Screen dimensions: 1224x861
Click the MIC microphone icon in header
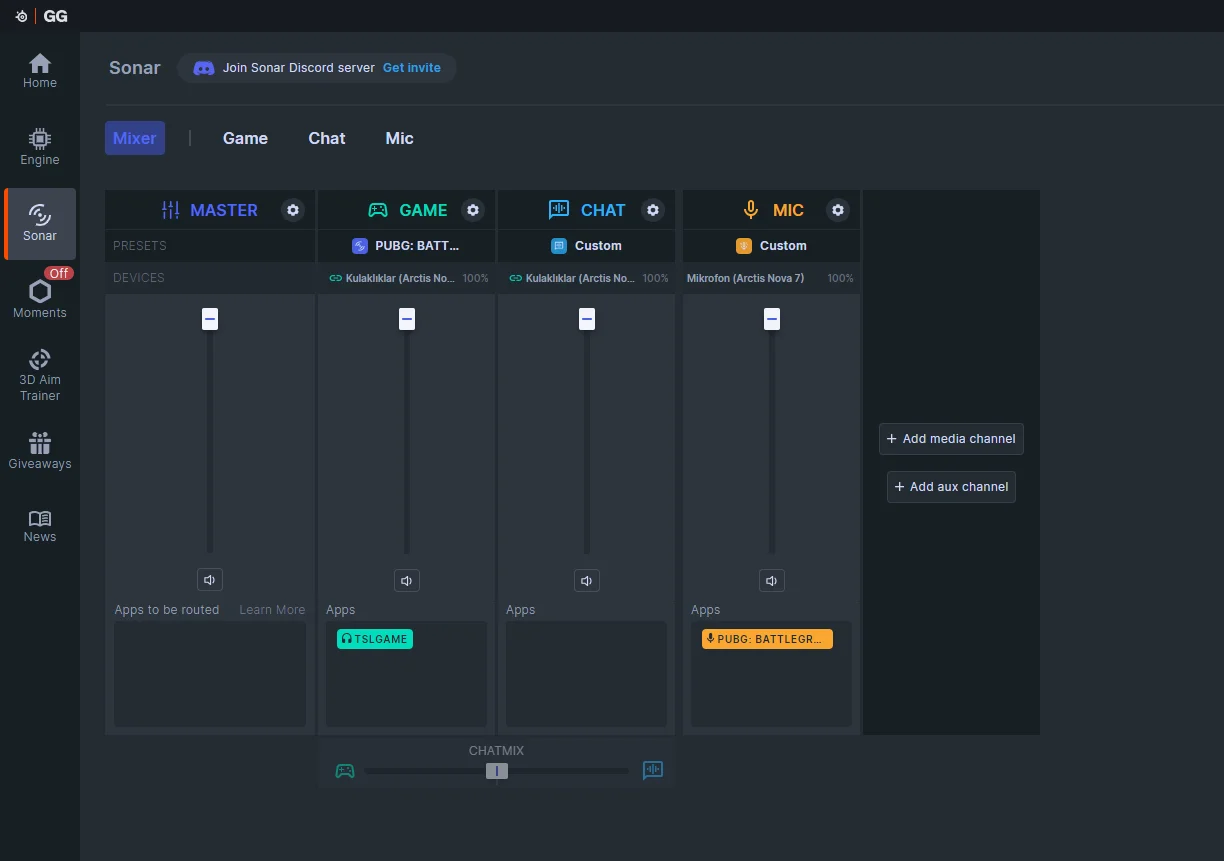pyautogui.click(x=751, y=210)
